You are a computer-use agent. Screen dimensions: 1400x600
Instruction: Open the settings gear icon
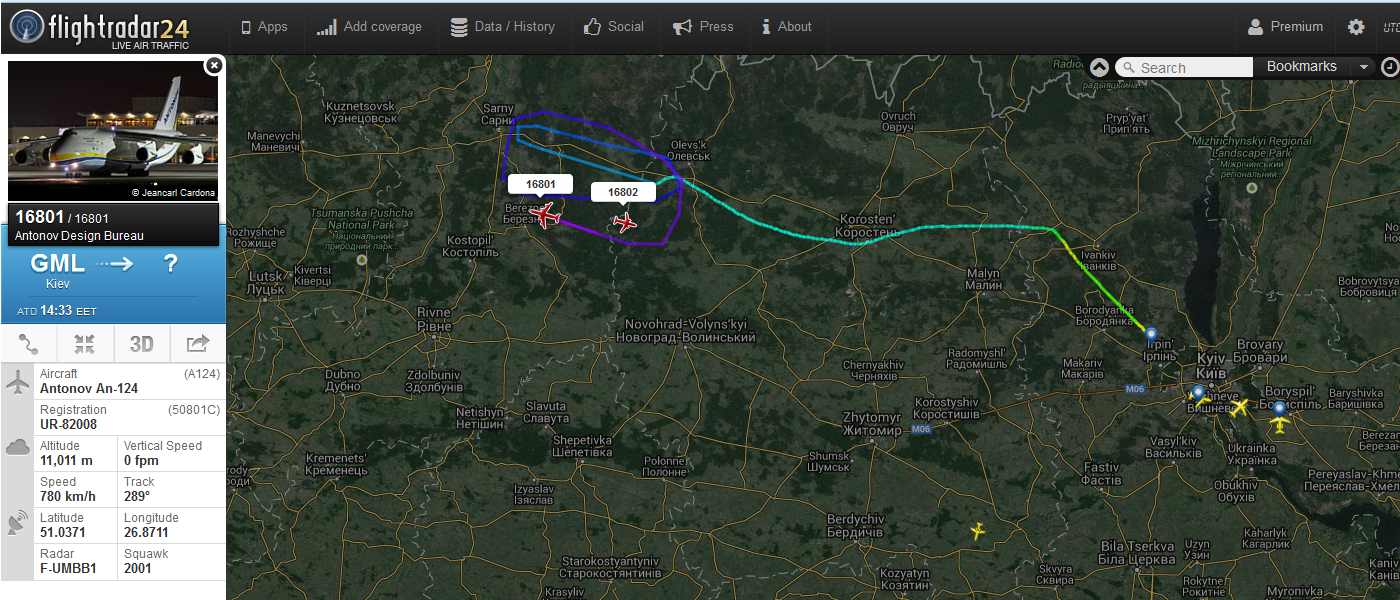[1356, 27]
